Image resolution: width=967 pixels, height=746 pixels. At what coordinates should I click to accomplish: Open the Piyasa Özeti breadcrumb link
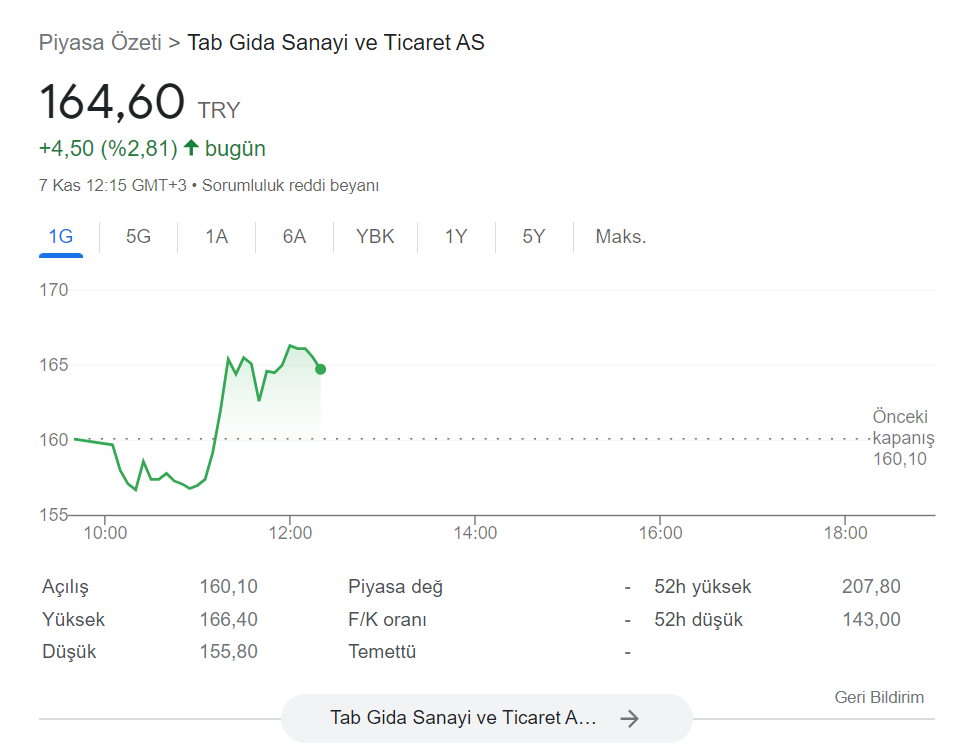(100, 43)
